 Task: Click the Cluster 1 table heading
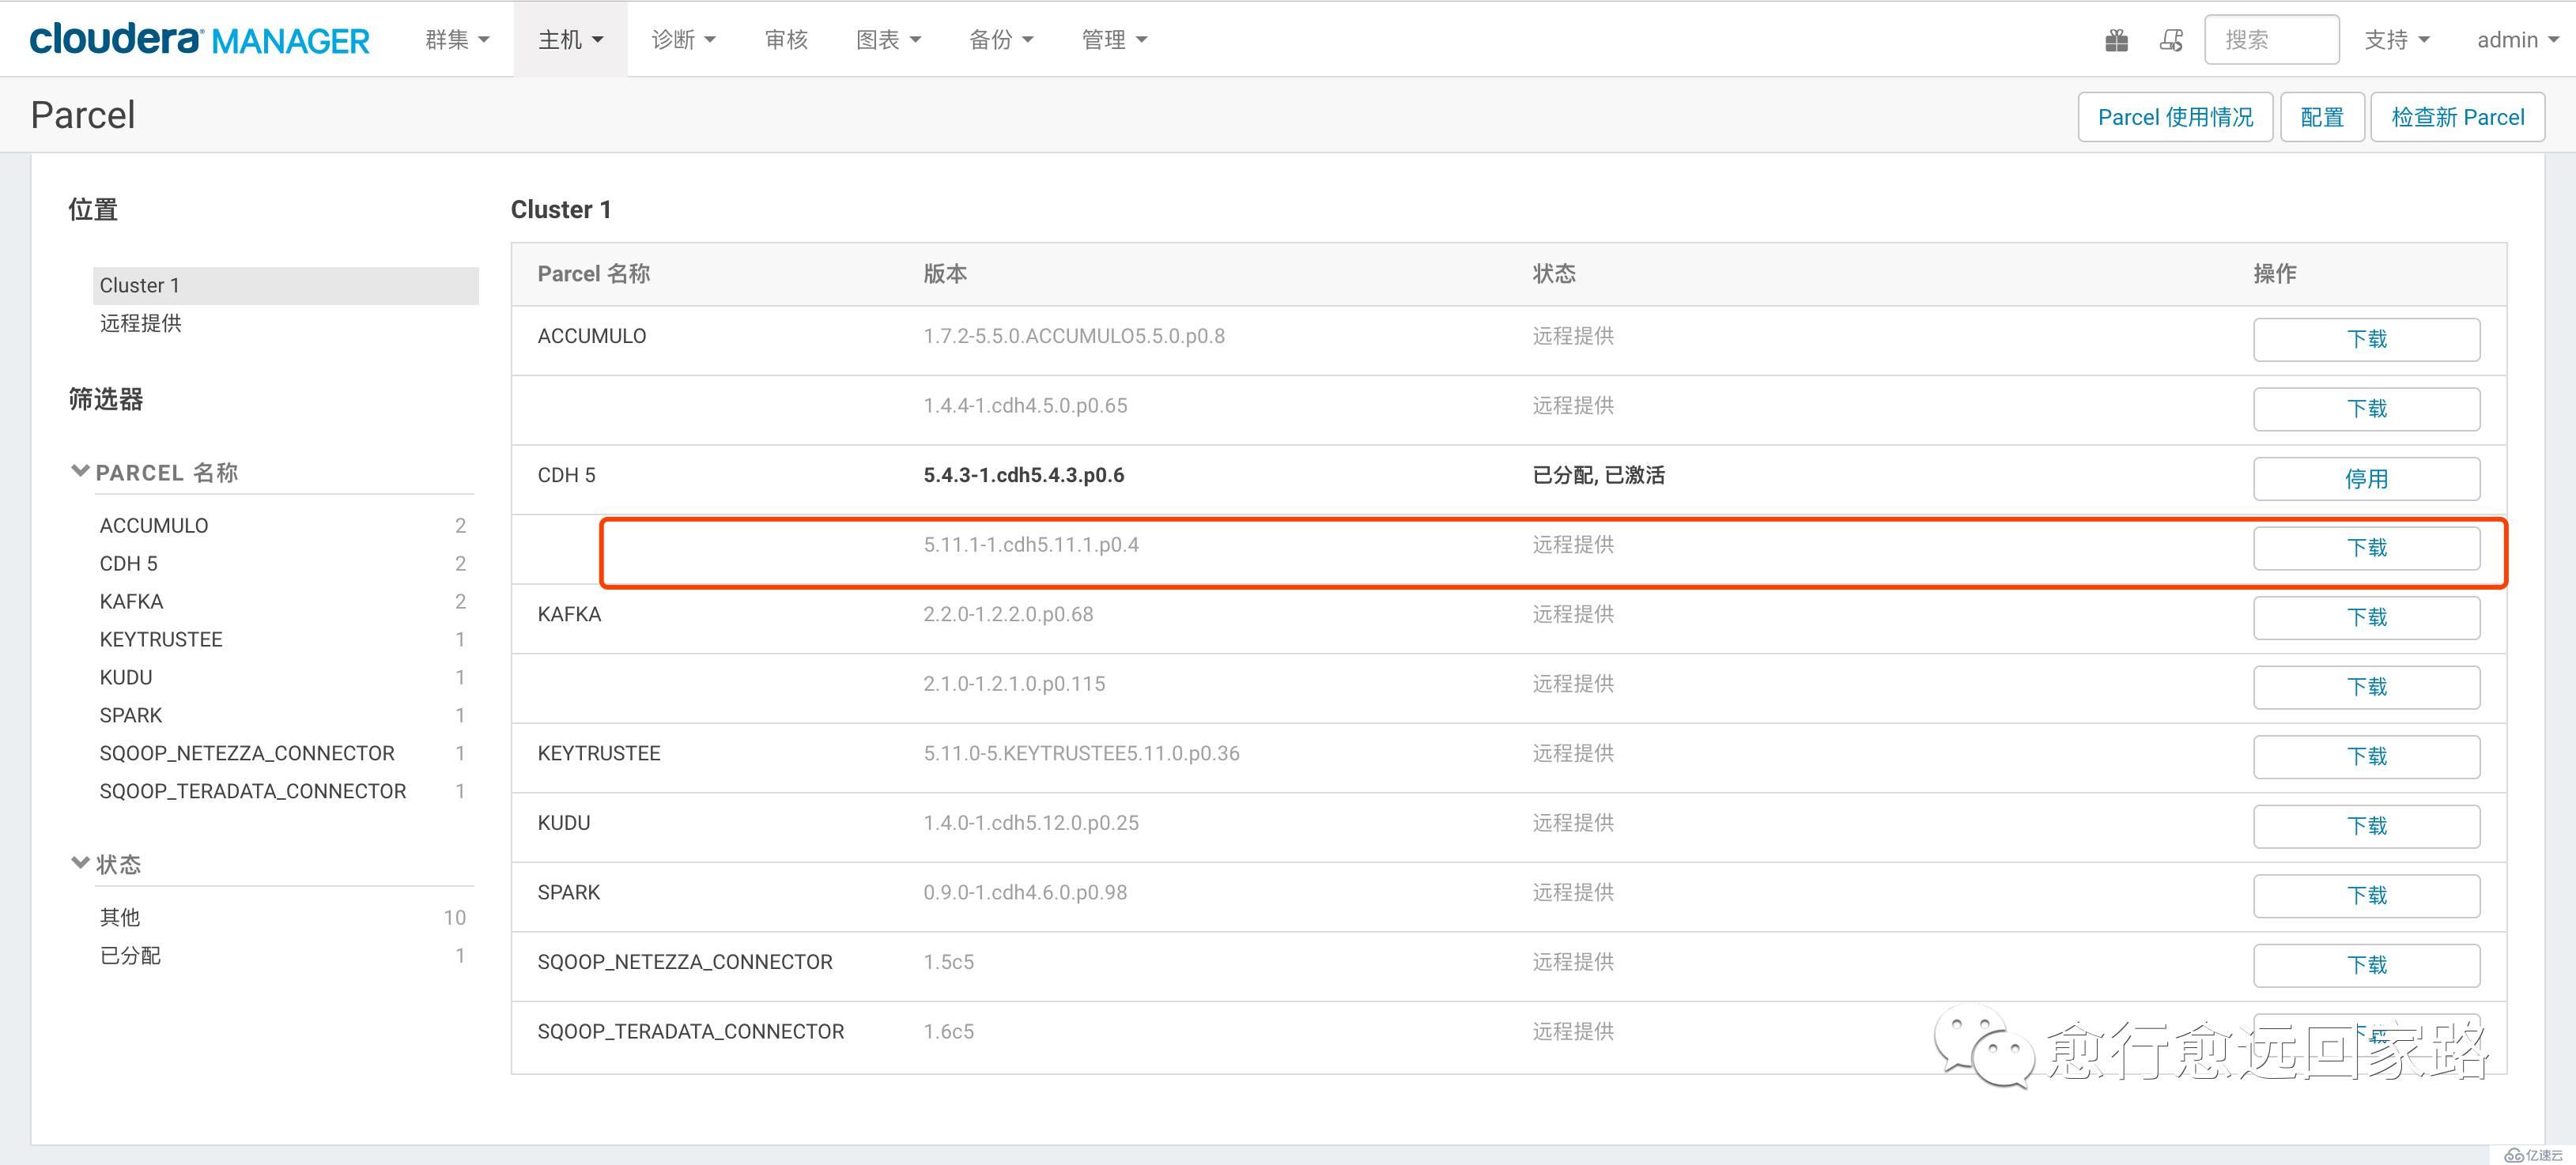[561, 209]
